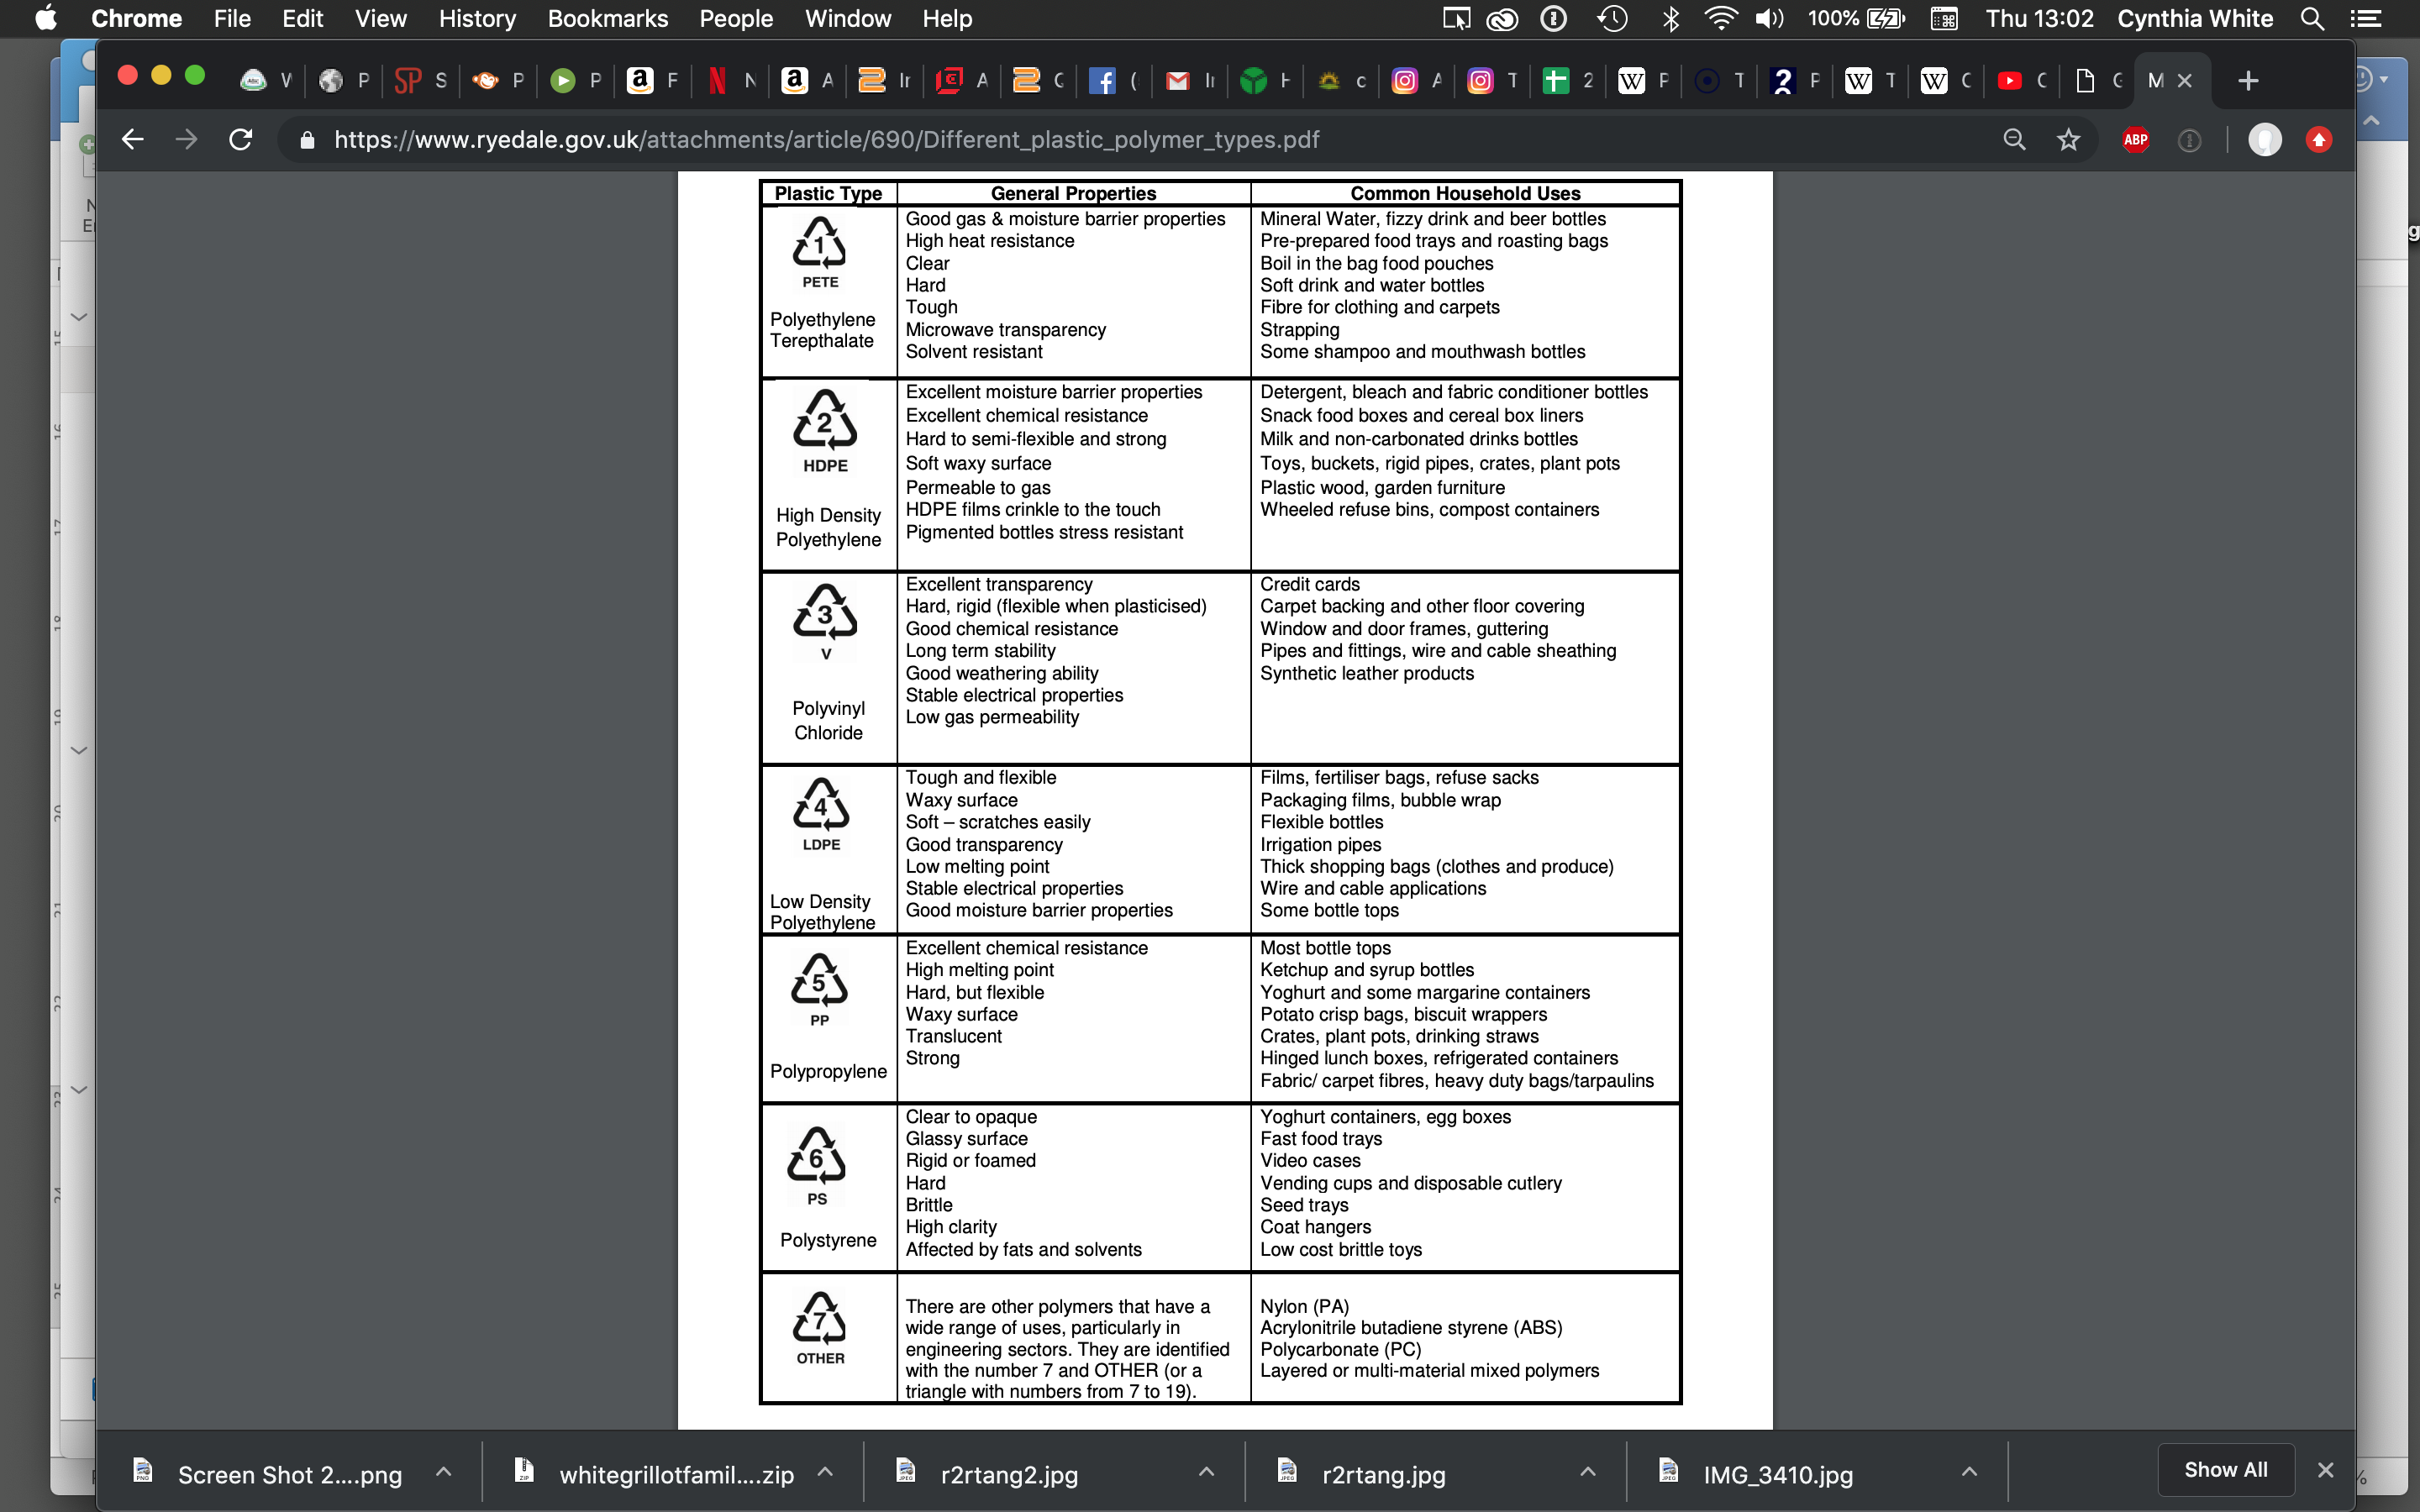View site security lock info
This screenshot has width=2420, height=1512.
point(307,140)
